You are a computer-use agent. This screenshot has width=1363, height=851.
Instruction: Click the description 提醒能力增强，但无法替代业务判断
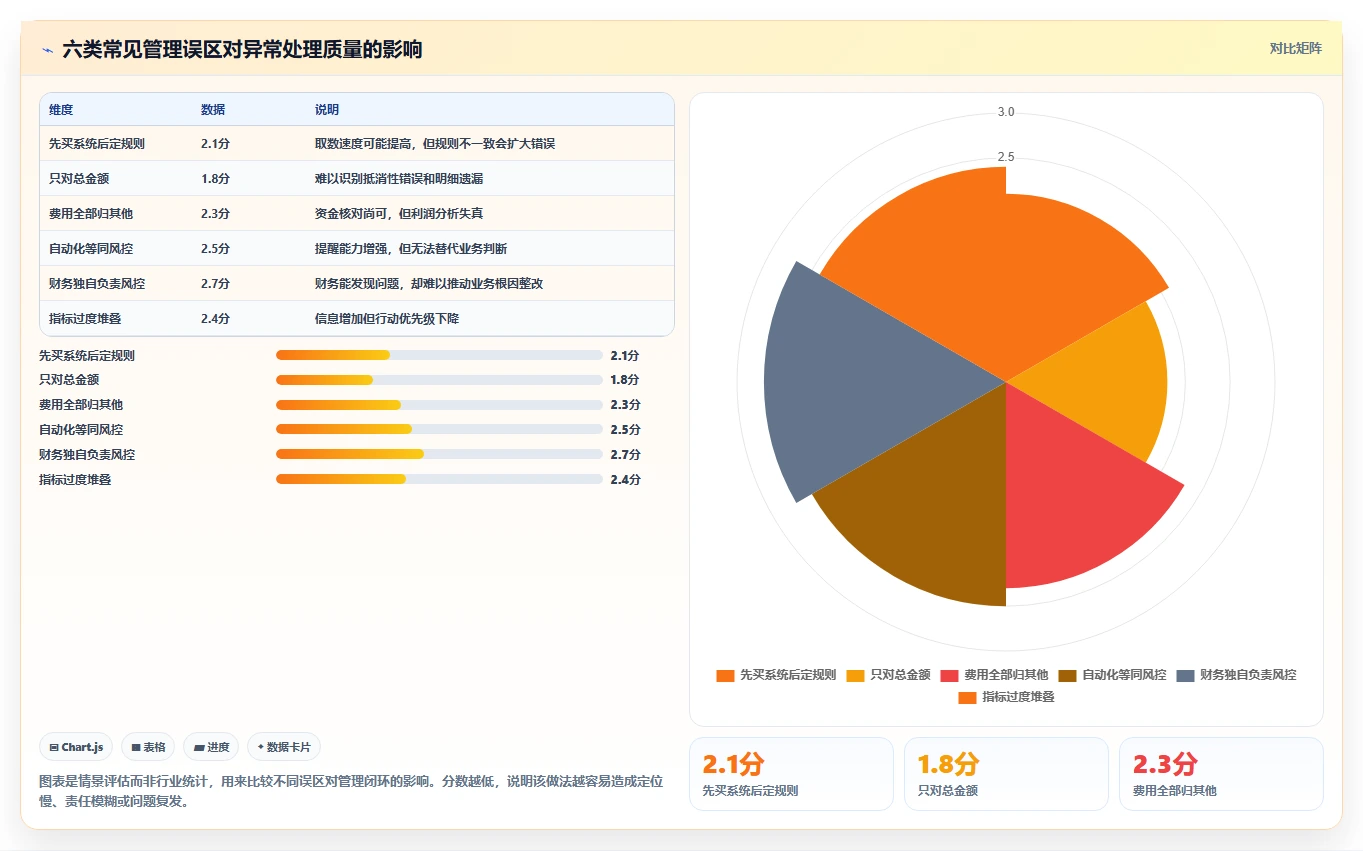click(411, 249)
